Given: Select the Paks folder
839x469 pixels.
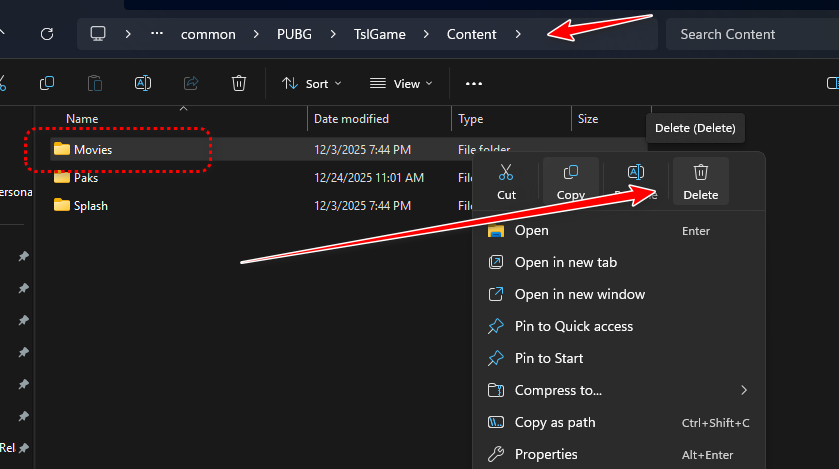Looking at the screenshot, I should tap(86, 178).
